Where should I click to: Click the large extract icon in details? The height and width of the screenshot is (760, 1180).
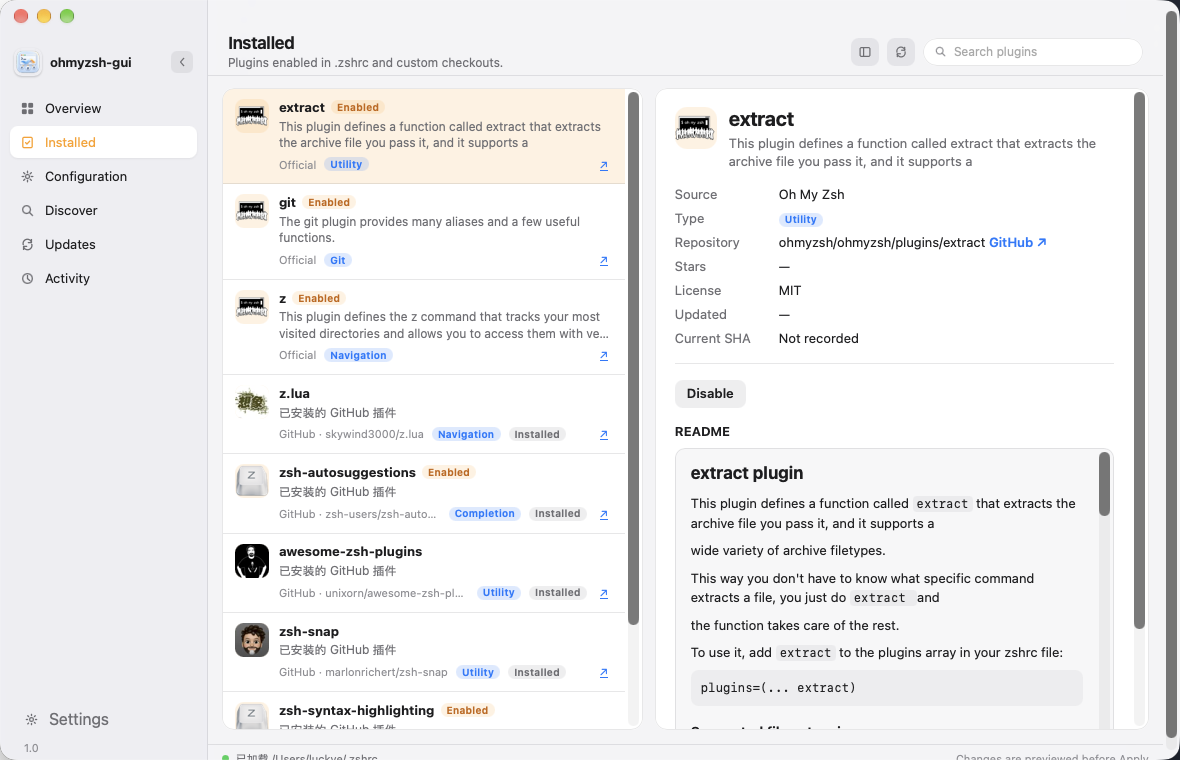(x=695, y=128)
